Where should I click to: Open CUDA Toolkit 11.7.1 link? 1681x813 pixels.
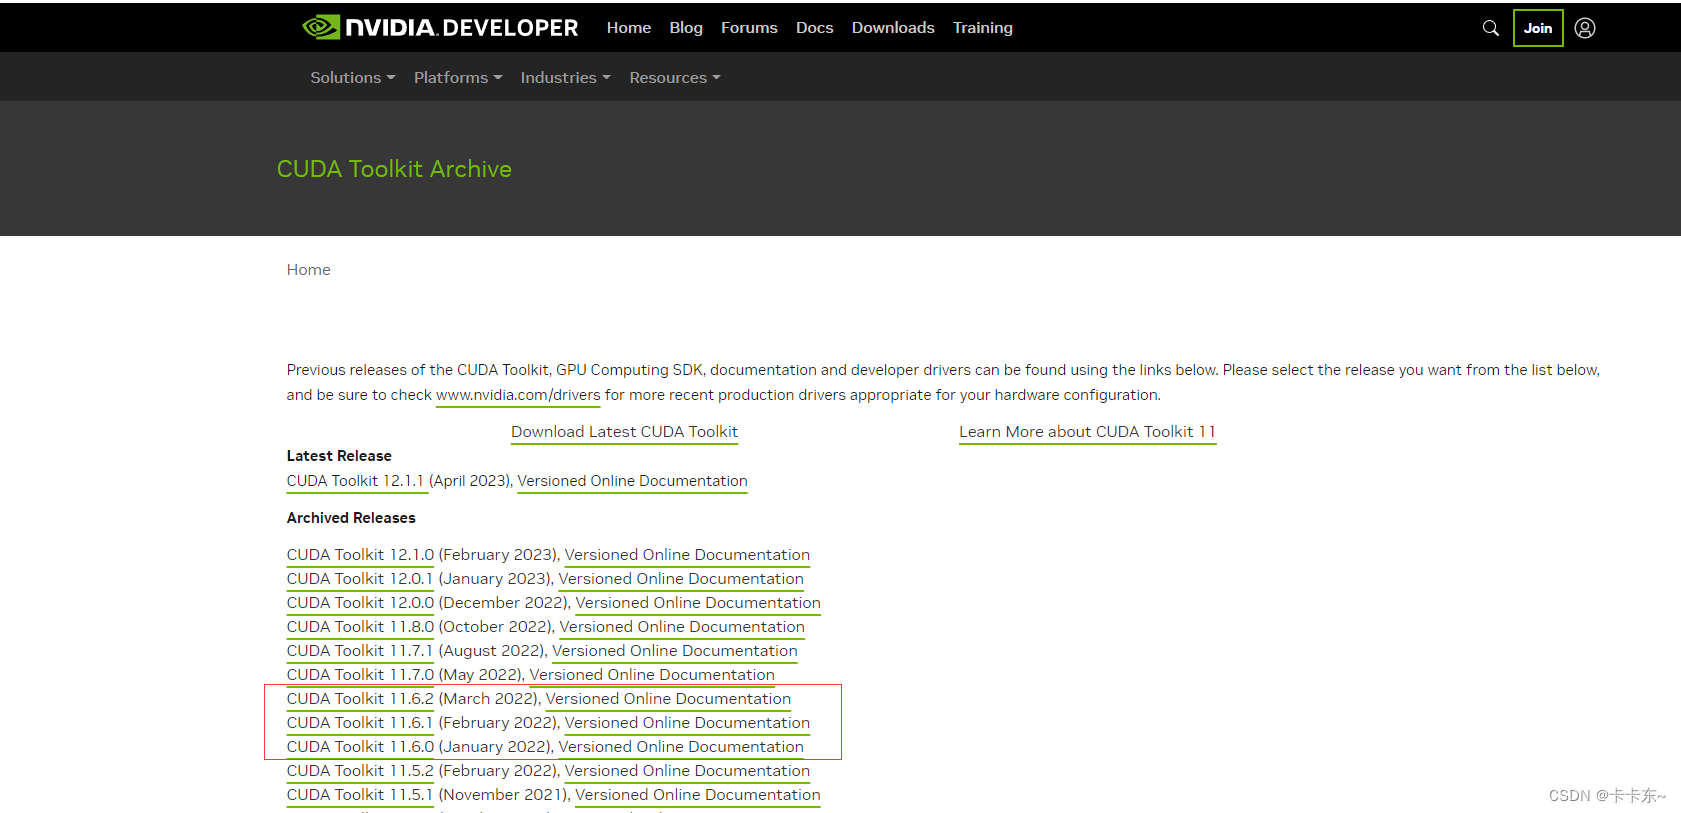(x=360, y=651)
